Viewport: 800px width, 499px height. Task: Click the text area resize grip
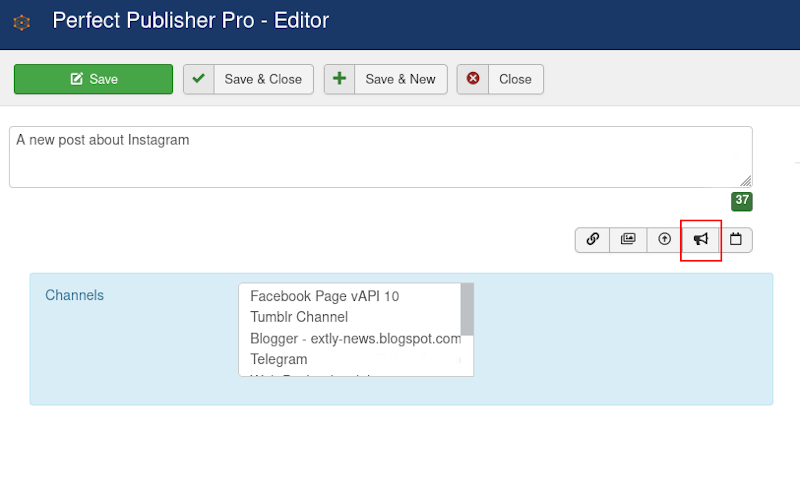tap(745, 181)
